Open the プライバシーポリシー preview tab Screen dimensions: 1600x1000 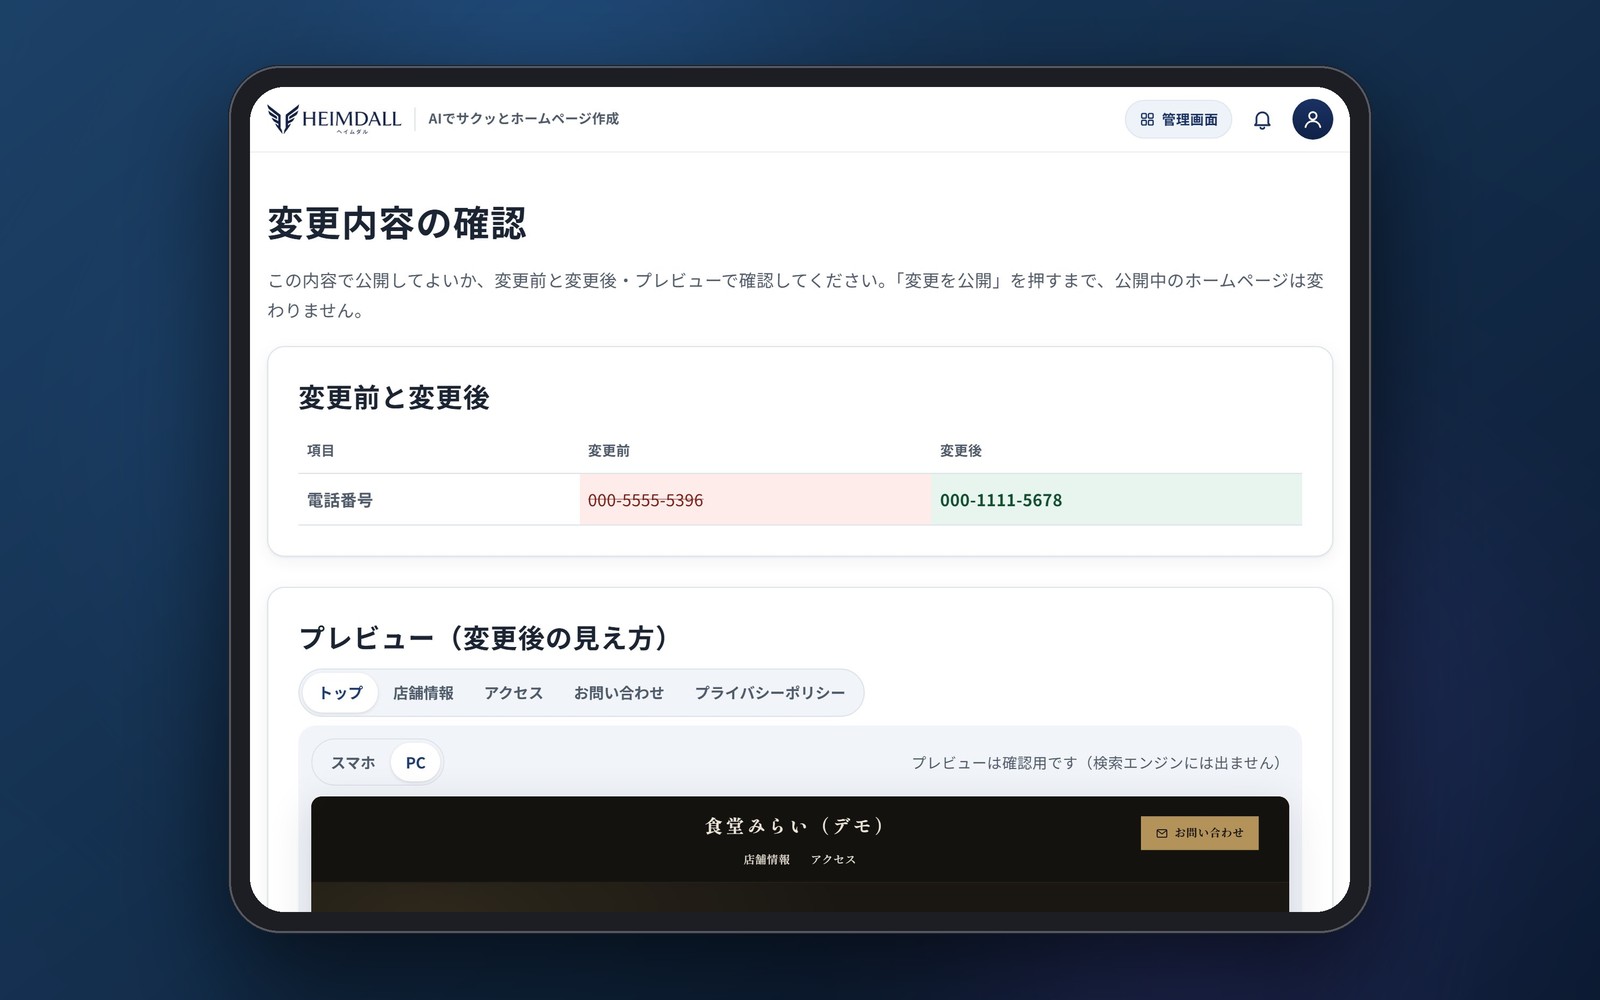770,693
